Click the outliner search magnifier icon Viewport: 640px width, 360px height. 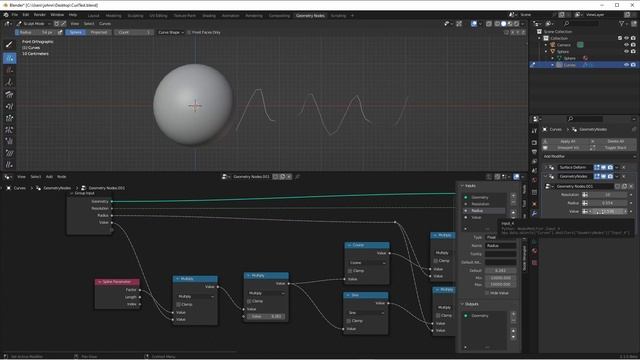(x=567, y=24)
